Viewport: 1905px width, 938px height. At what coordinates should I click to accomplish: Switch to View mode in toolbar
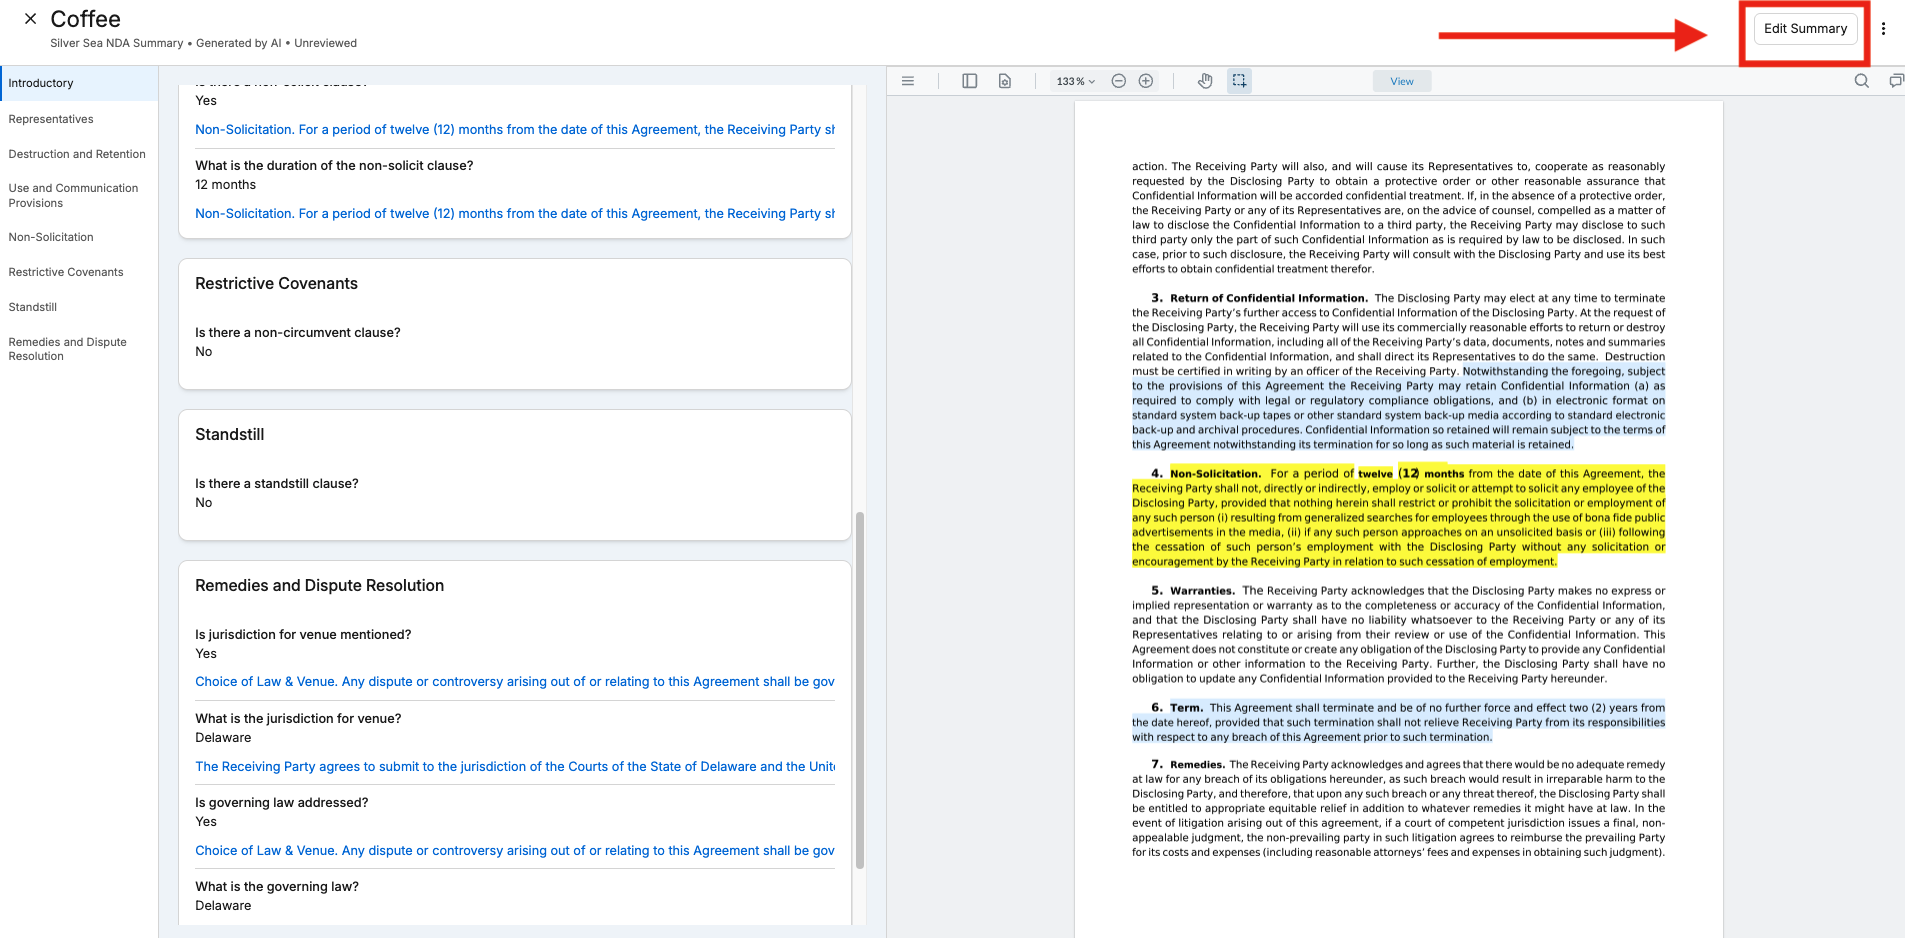(x=1402, y=81)
